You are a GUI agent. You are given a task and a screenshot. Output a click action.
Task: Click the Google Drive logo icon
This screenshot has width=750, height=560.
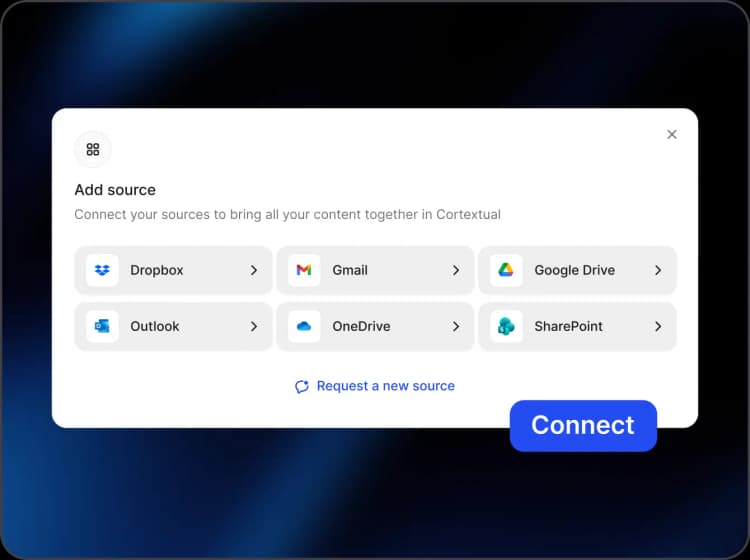click(x=506, y=270)
